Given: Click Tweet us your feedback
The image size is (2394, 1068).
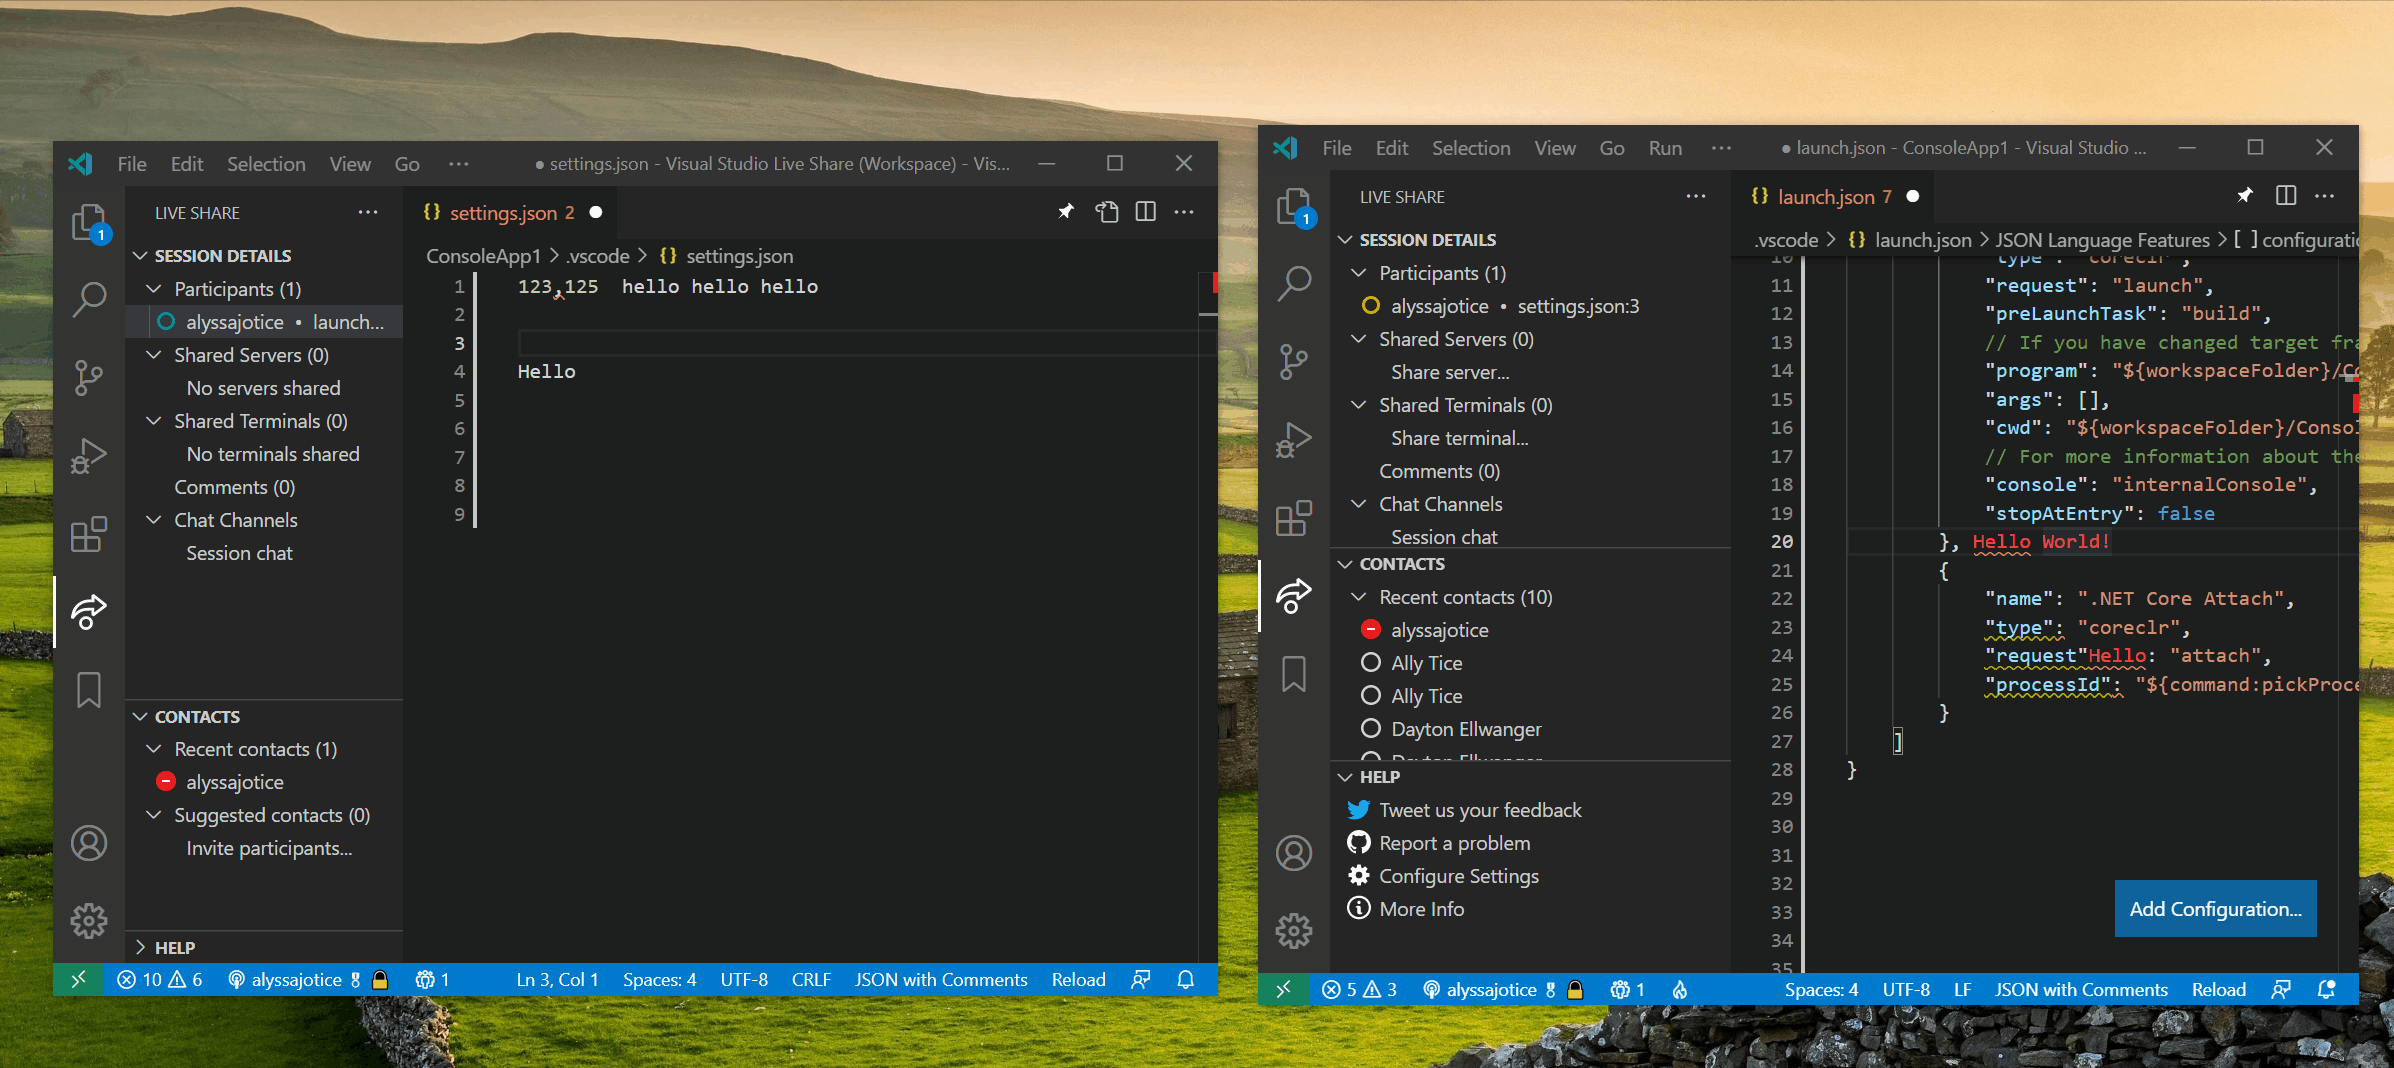Looking at the screenshot, I should coord(1480,810).
